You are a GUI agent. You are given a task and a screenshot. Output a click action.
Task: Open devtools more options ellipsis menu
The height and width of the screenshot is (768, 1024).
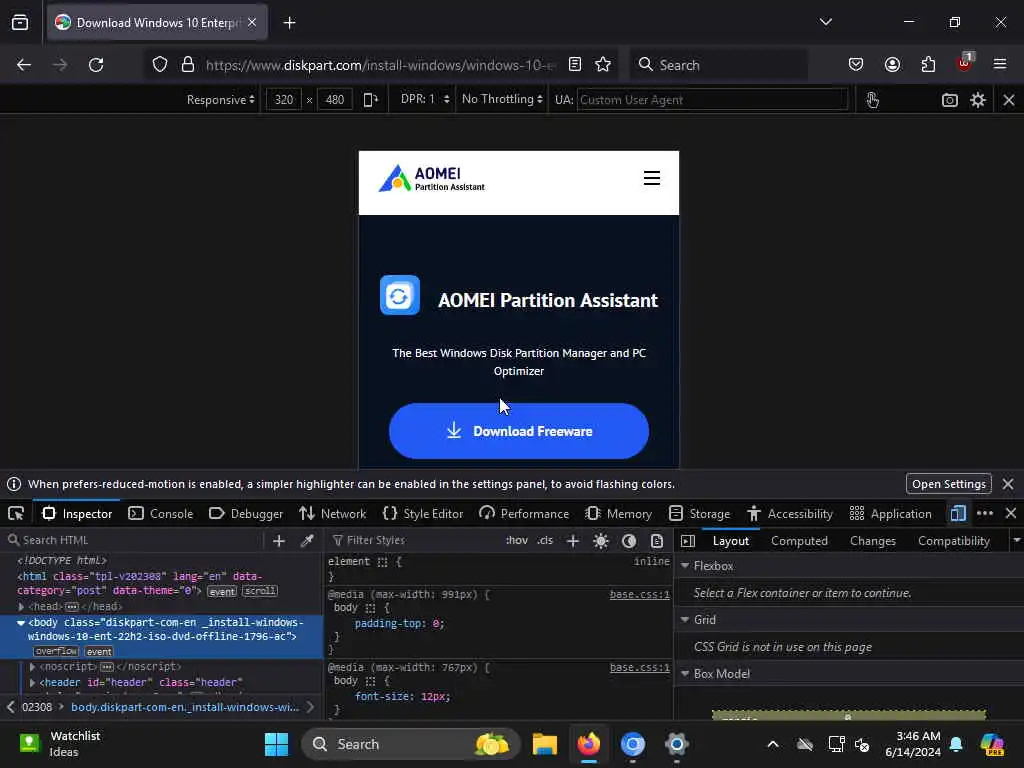[x=985, y=514]
